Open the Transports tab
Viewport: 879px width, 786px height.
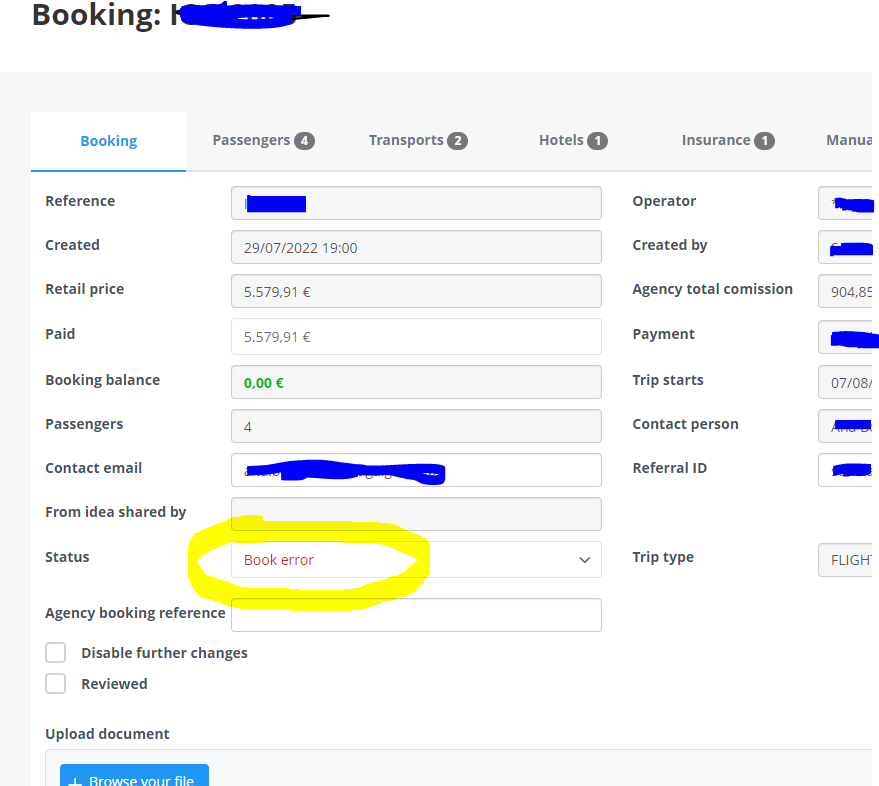click(417, 141)
